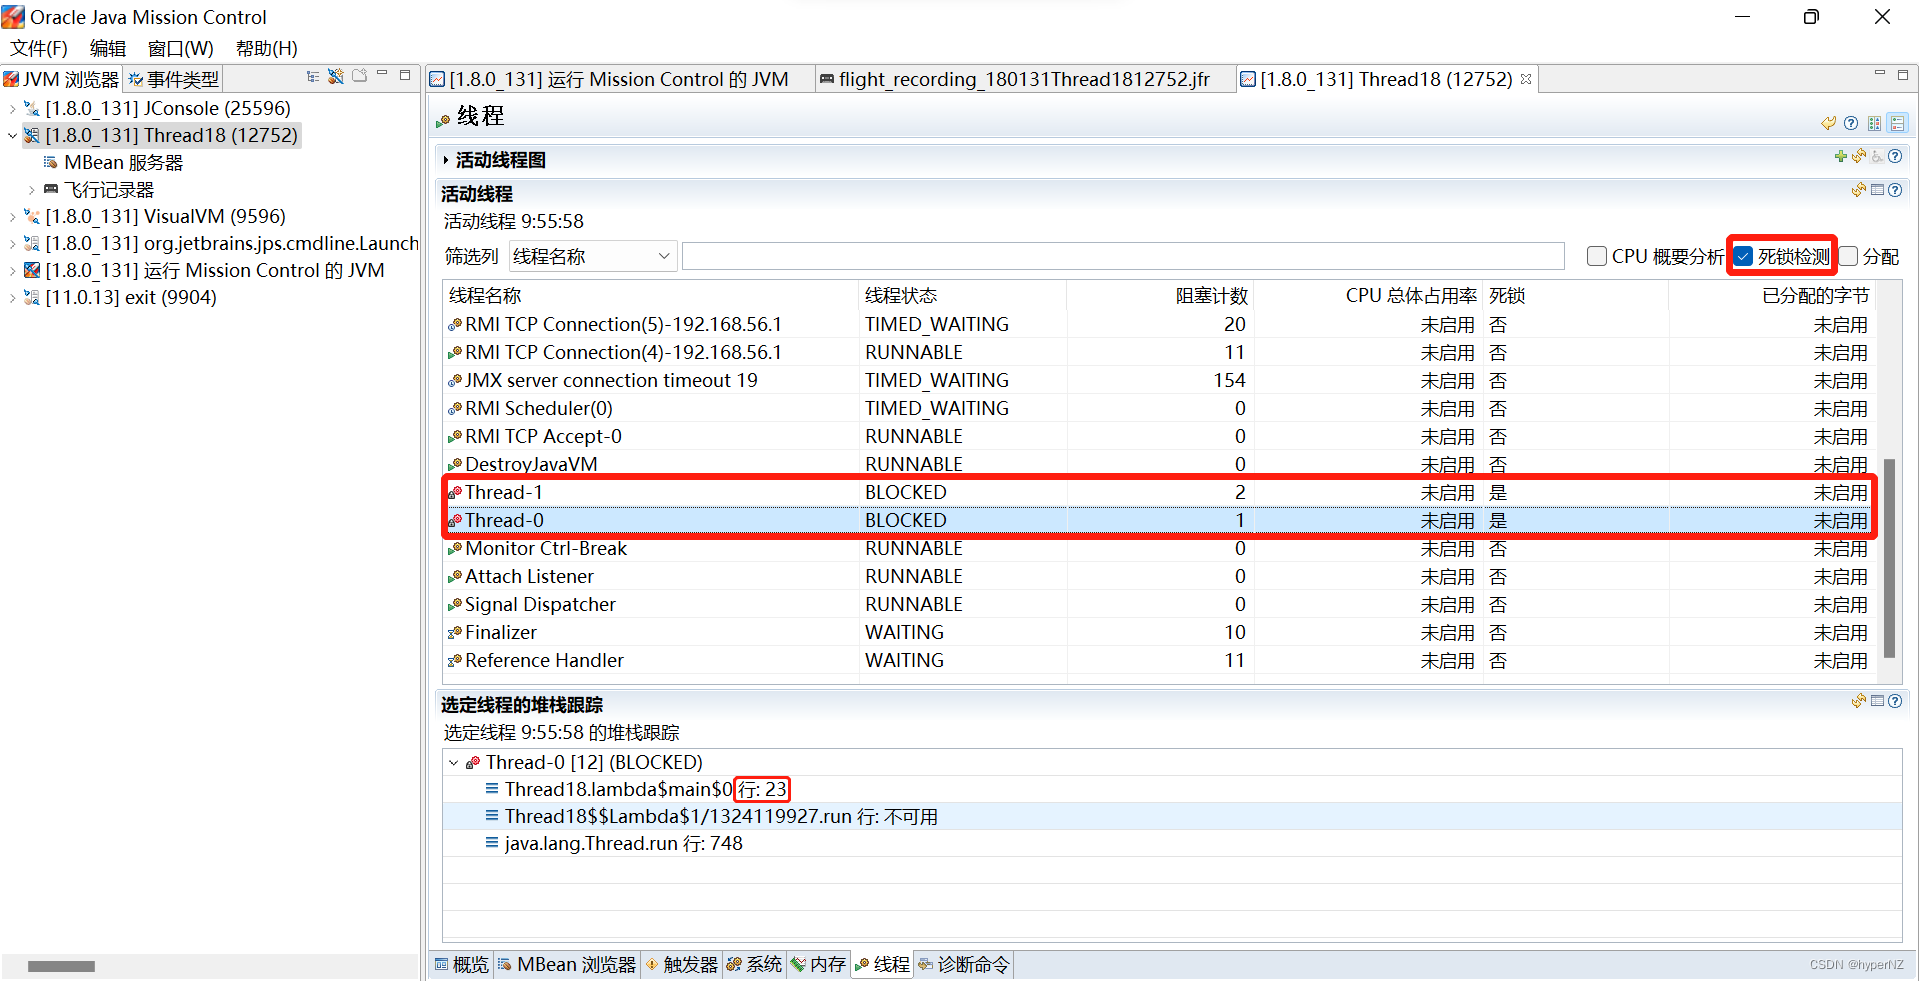Maximize the JVM browser panel
The image size is (1919, 981).
(405, 75)
